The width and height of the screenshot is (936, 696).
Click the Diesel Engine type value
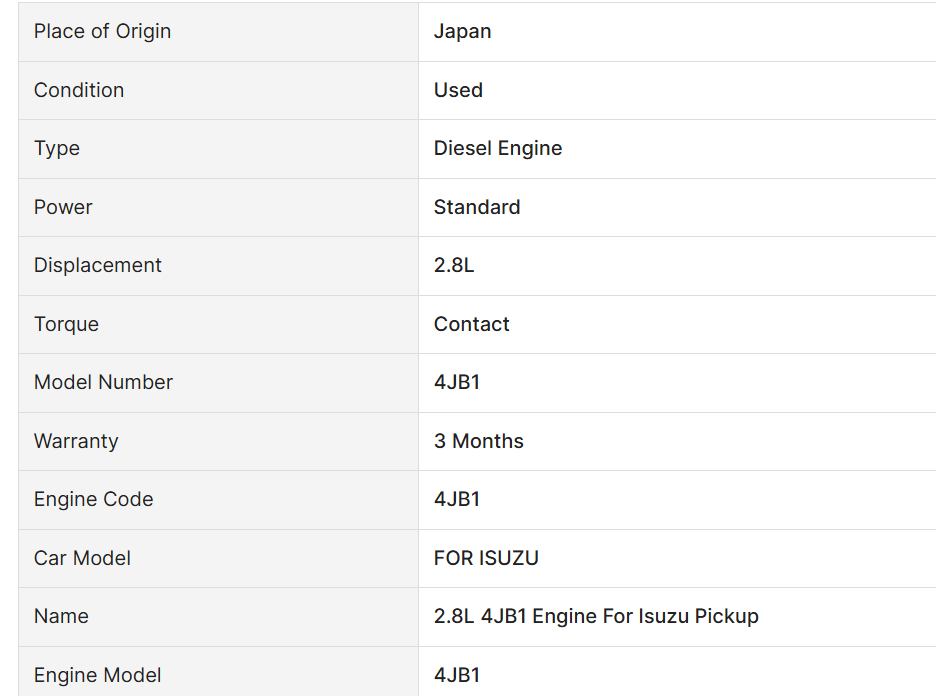pyautogui.click(x=497, y=148)
